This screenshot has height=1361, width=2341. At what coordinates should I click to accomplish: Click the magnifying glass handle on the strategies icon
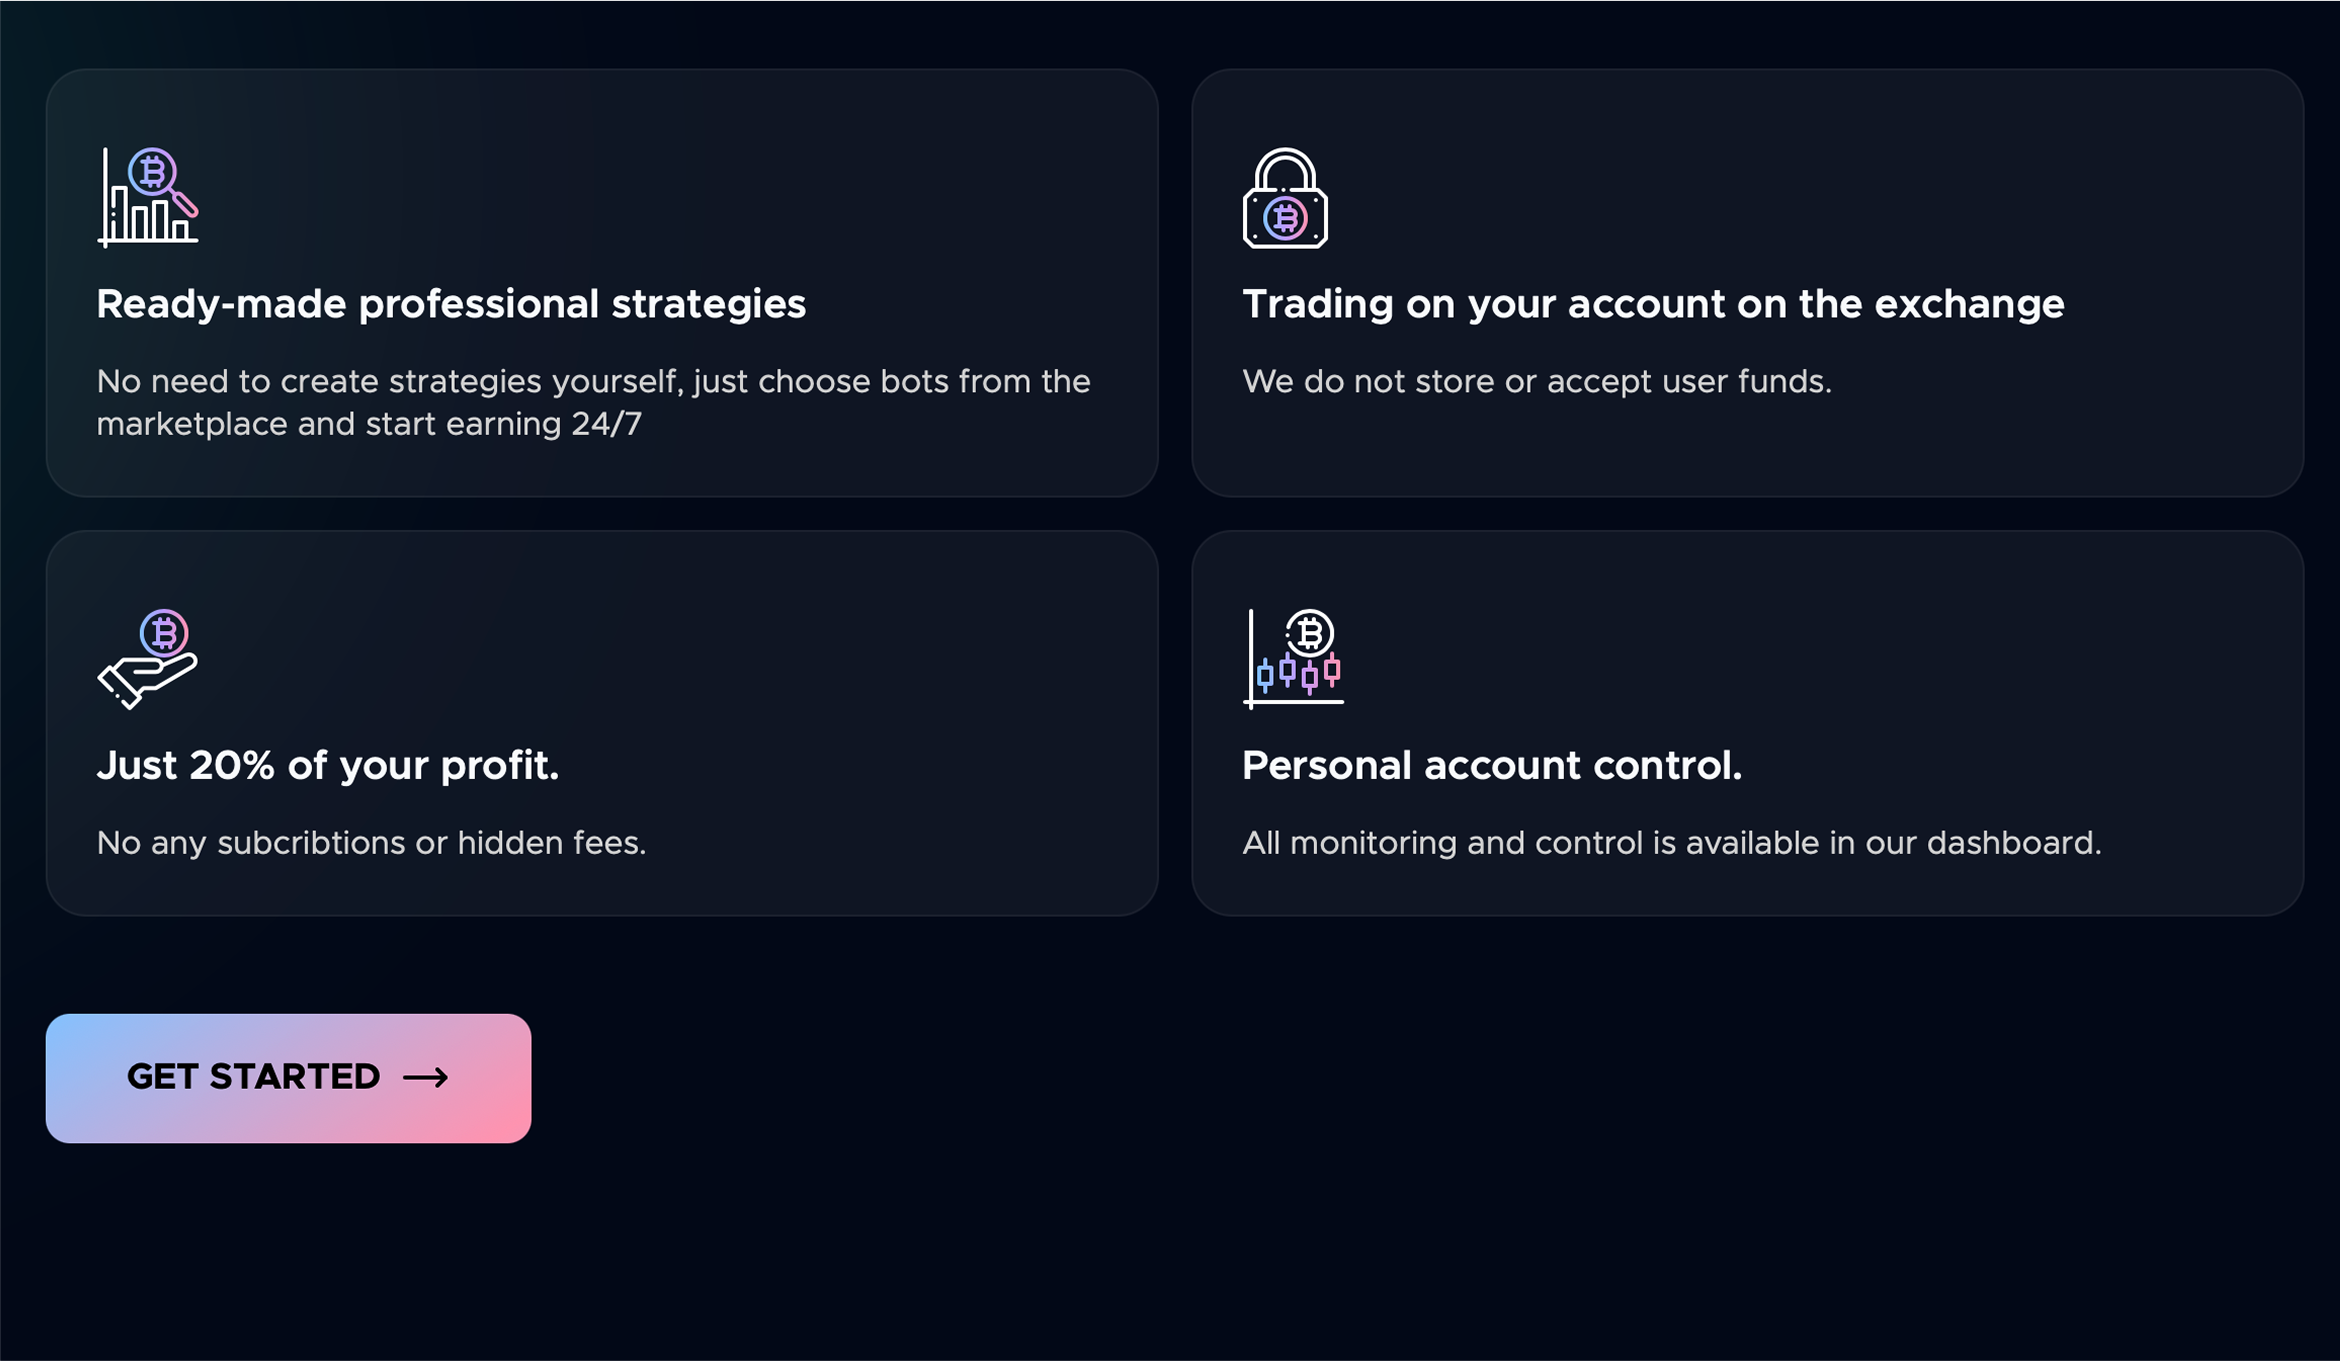coord(185,204)
